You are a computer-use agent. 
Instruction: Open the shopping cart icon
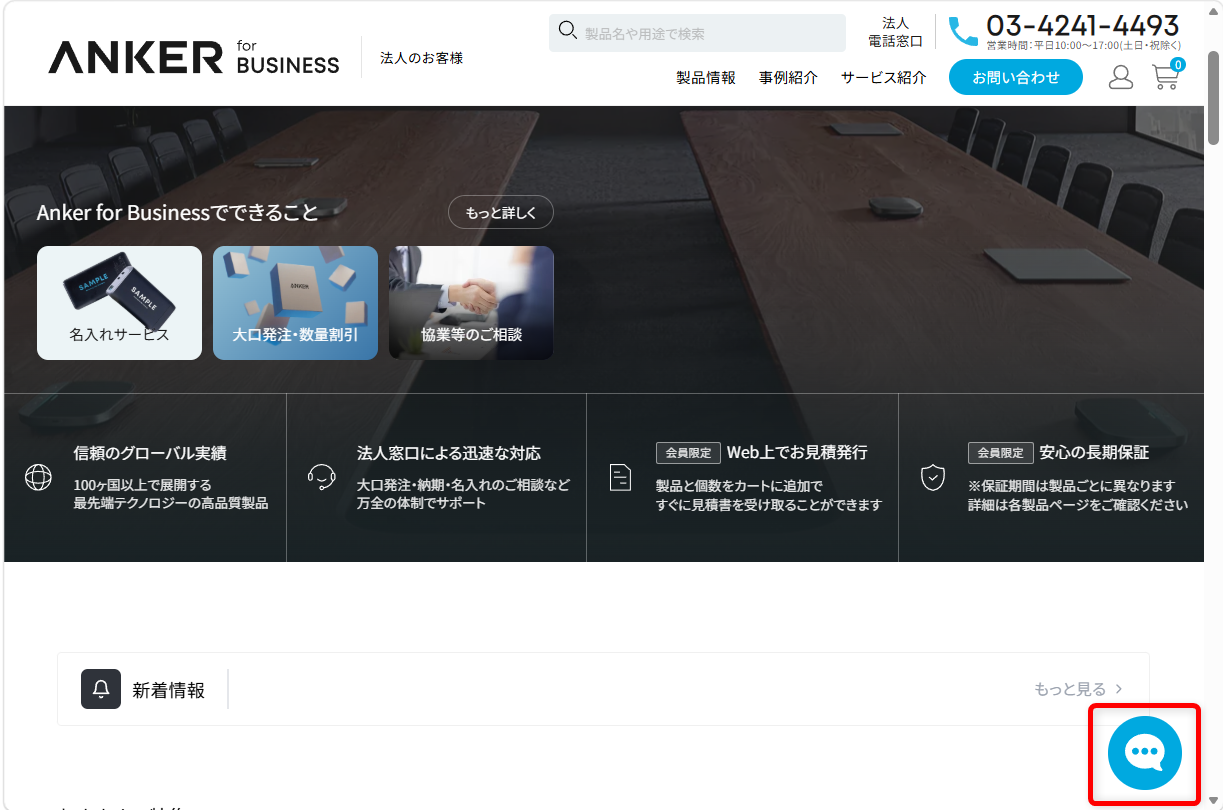(x=1165, y=78)
